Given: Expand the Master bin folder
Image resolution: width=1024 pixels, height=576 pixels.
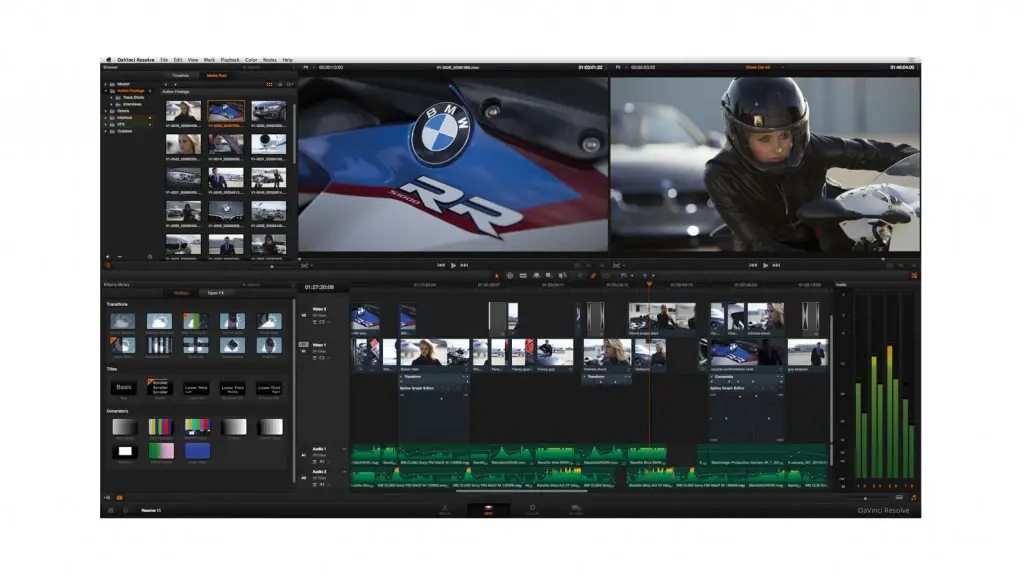Looking at the screenshot, I should point(106,84).
